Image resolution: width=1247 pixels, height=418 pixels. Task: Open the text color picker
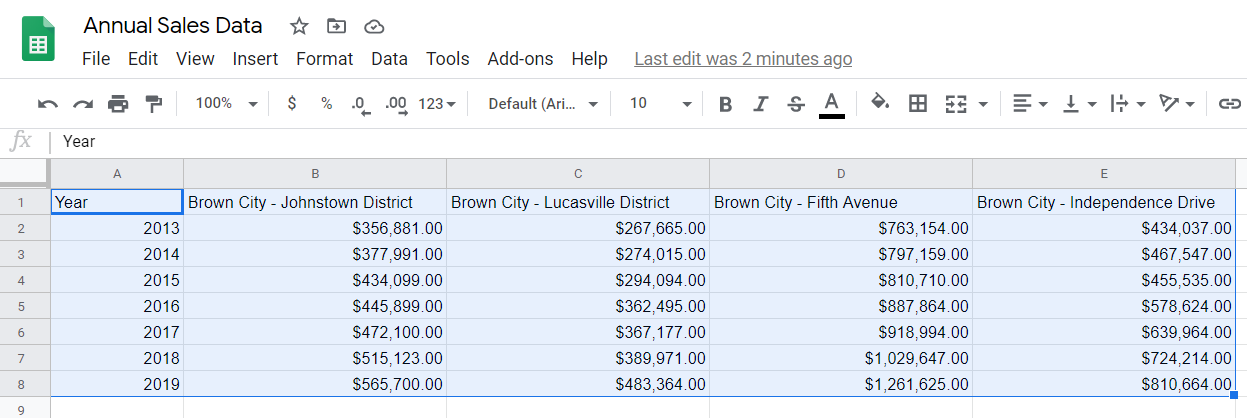(x=831, y=104)
